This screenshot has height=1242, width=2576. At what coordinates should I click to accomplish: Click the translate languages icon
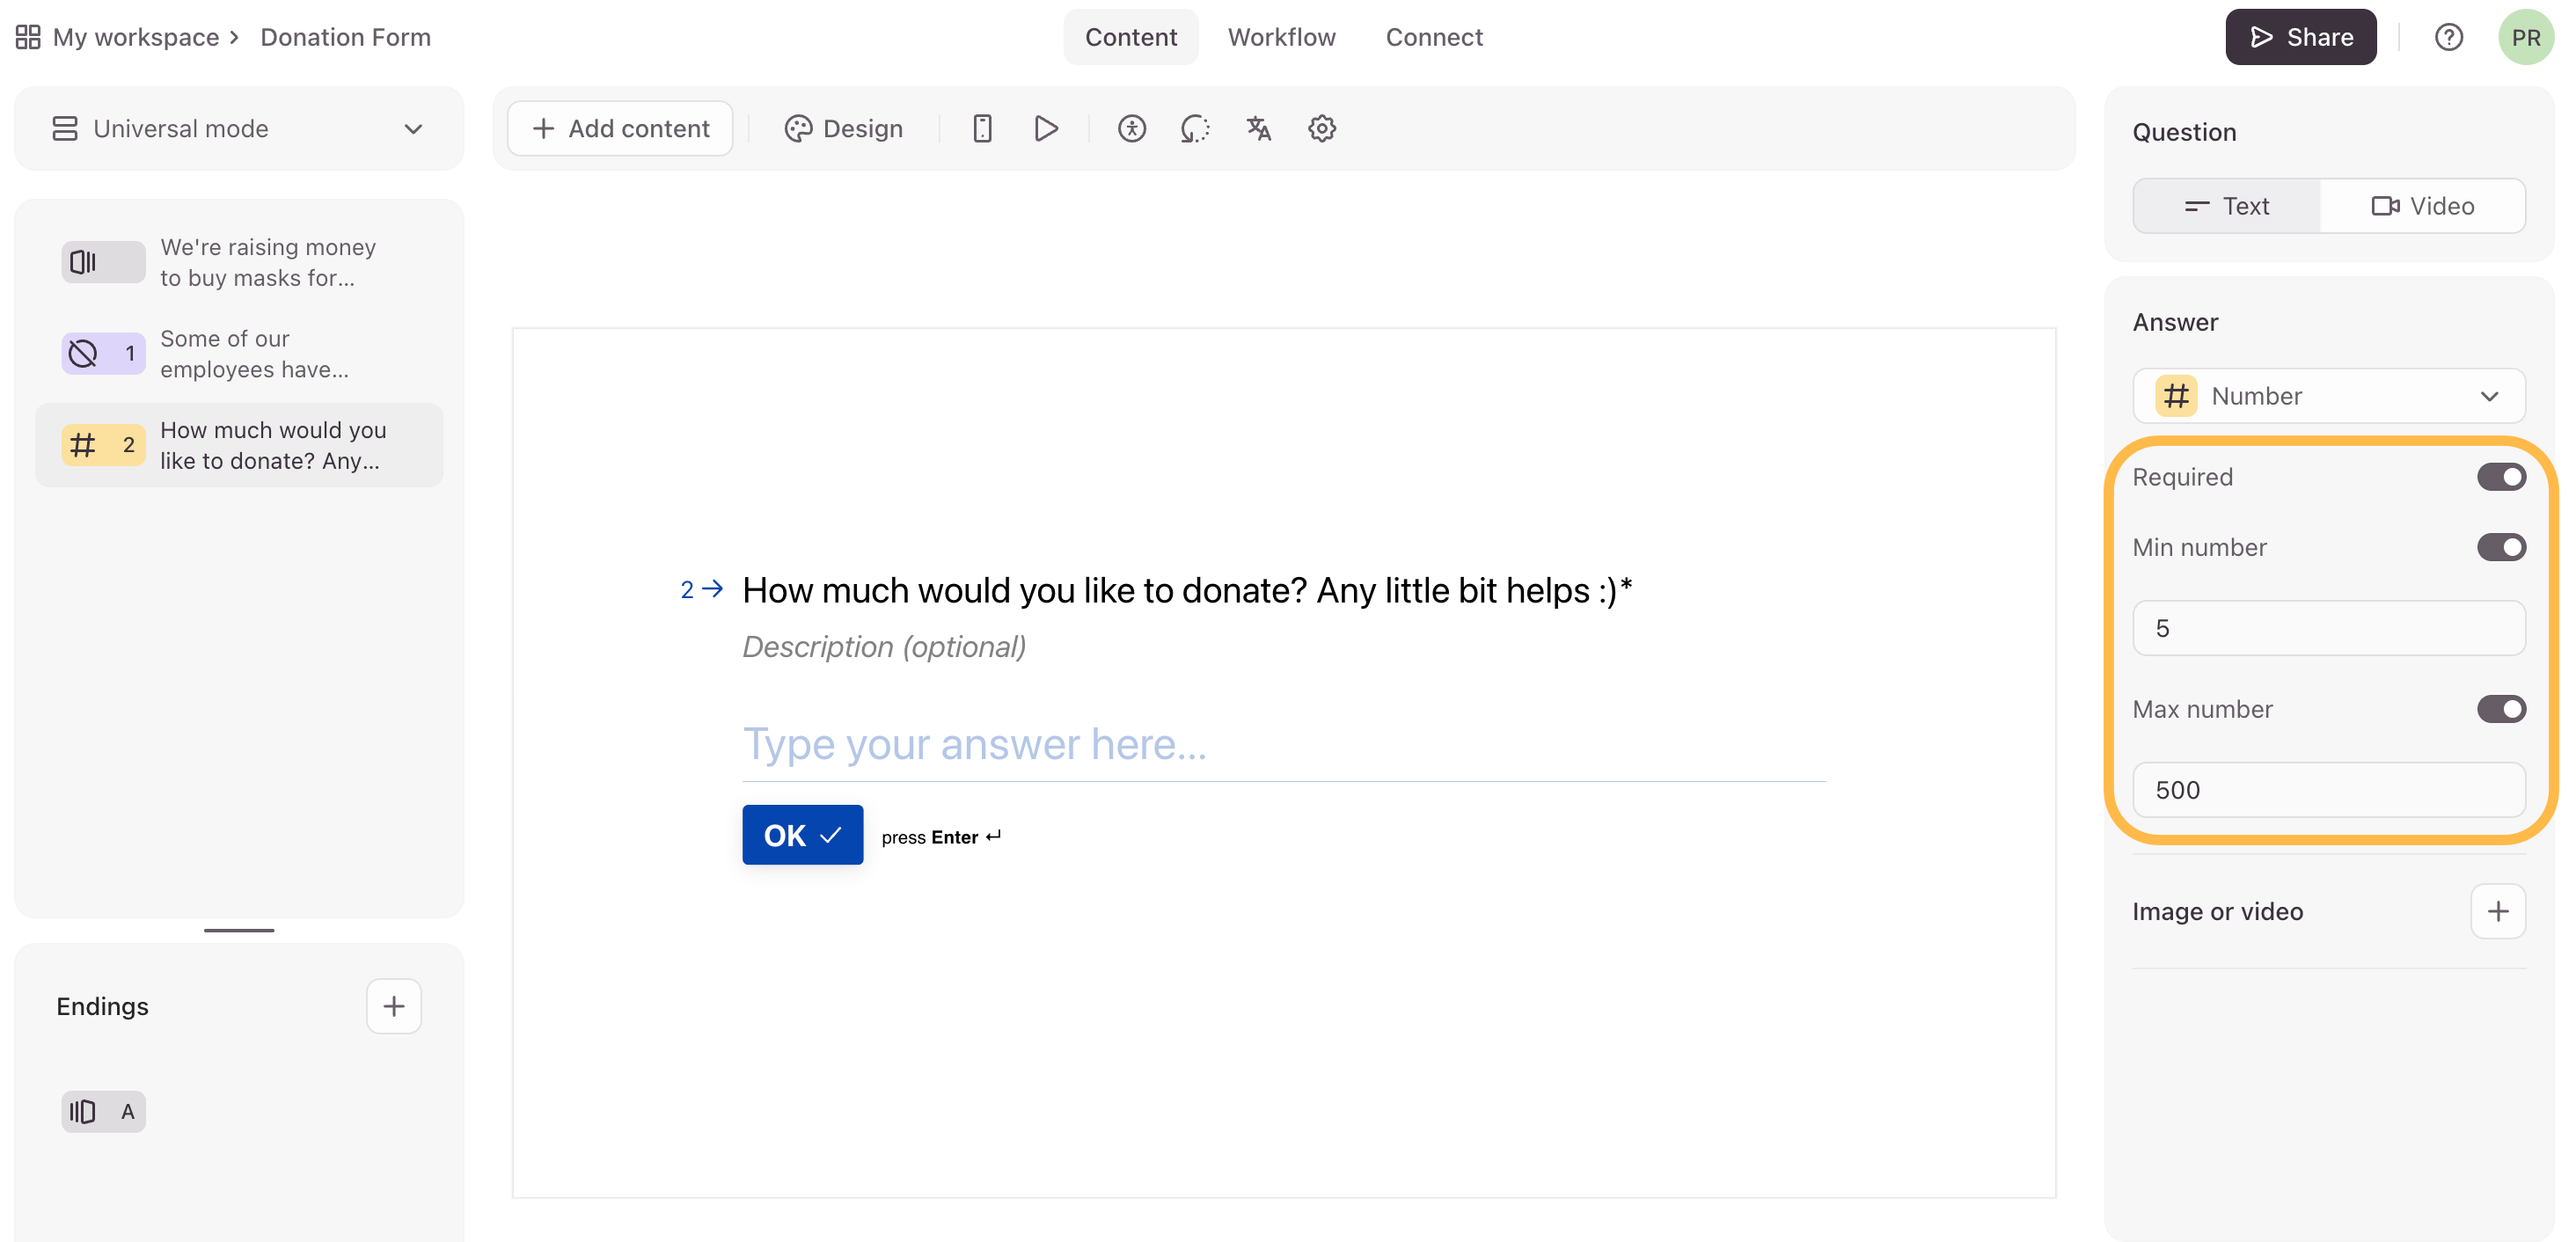pos(1258,128)
